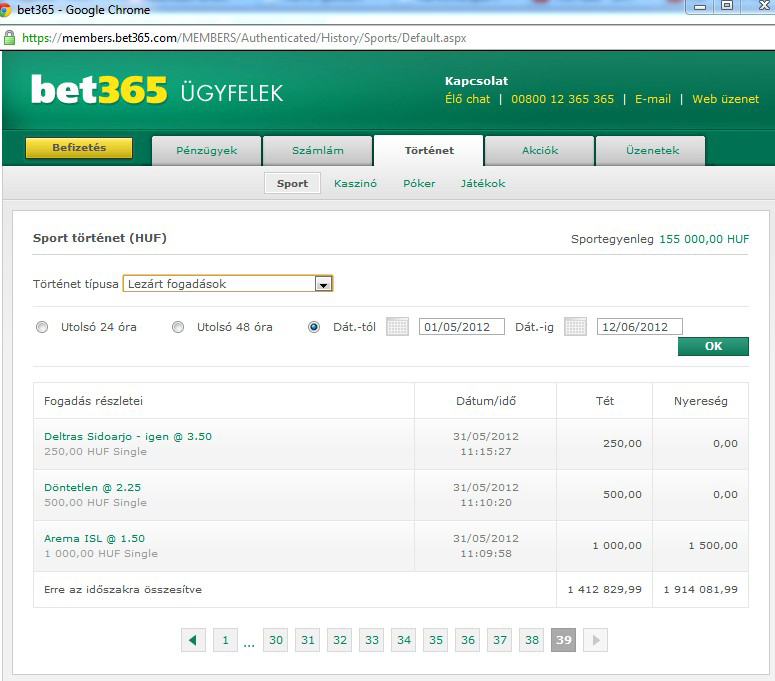Screen dimensions: 775x681
Task: Click the end date field 12/06/2012
Action: tap(640, 327)
